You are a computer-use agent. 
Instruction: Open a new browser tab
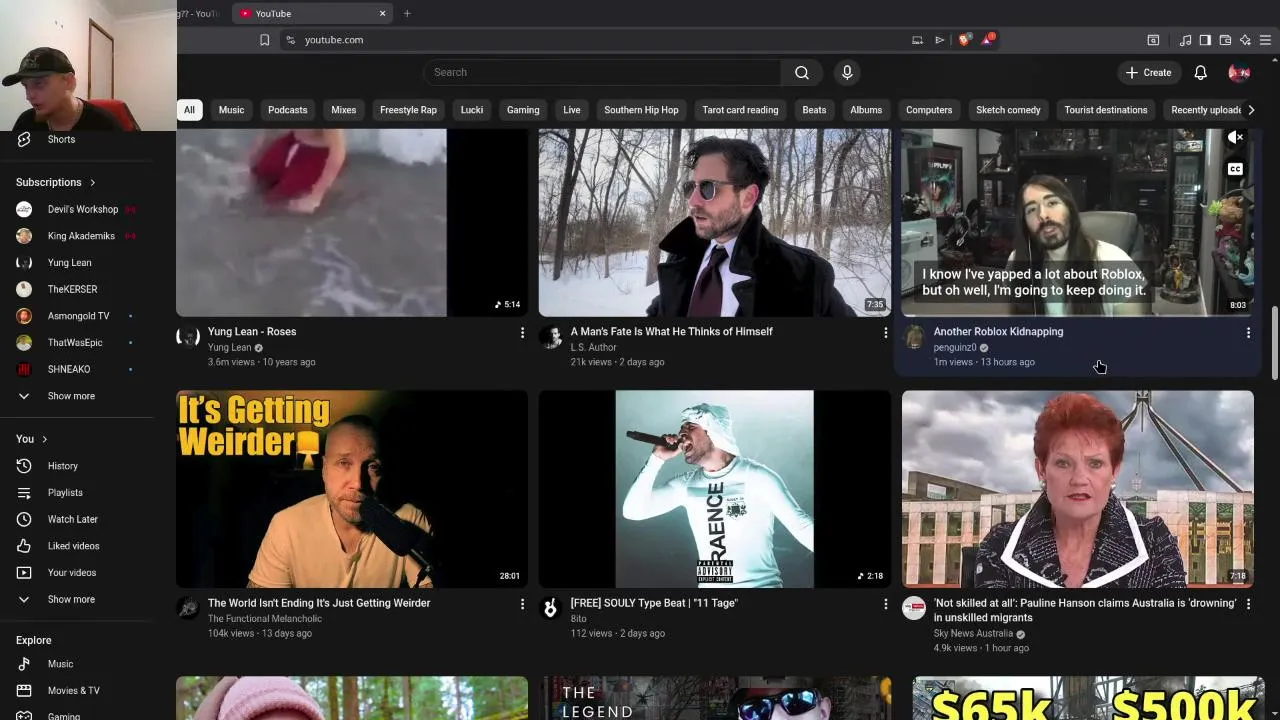[x=407, y=13]
